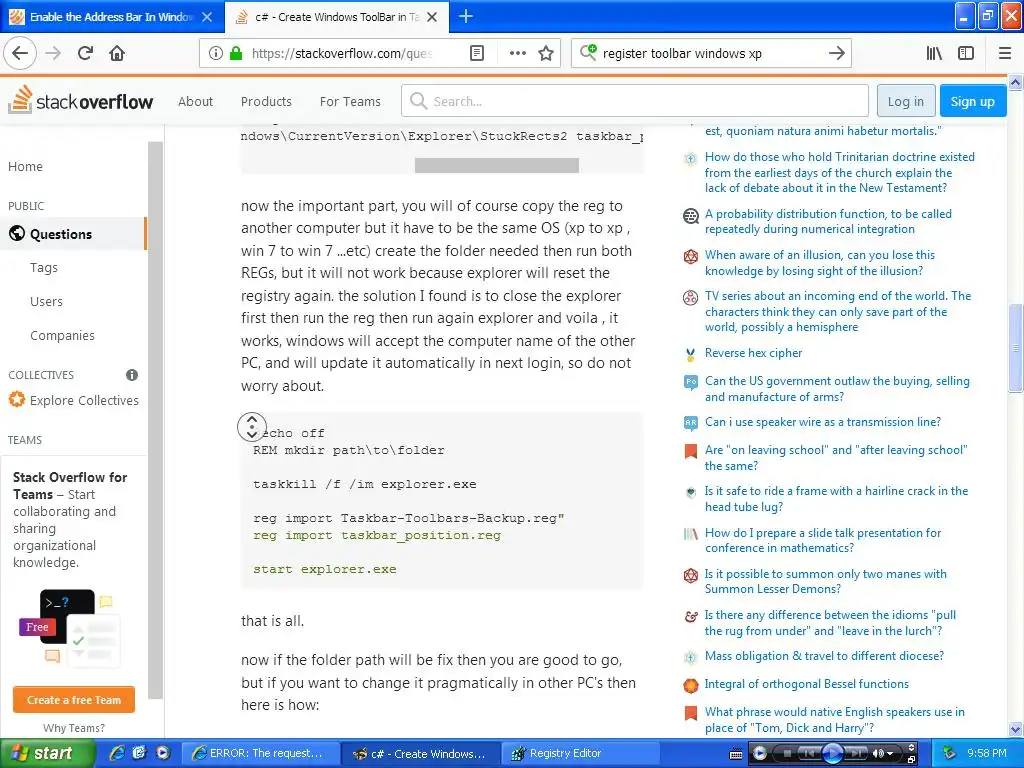Open the For Teams menu item

350,101
